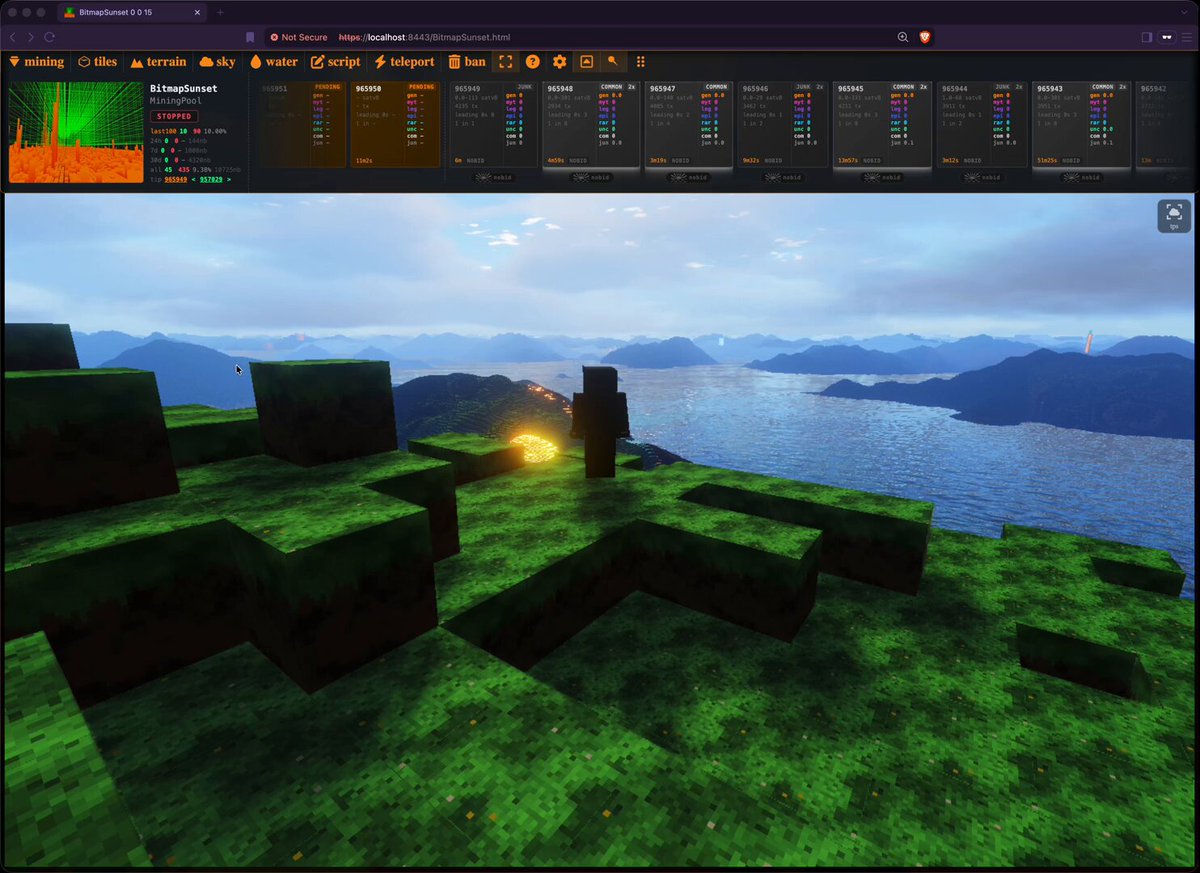Open the sky menu
Screen dimensions: 1200x873
pos(217,62)
